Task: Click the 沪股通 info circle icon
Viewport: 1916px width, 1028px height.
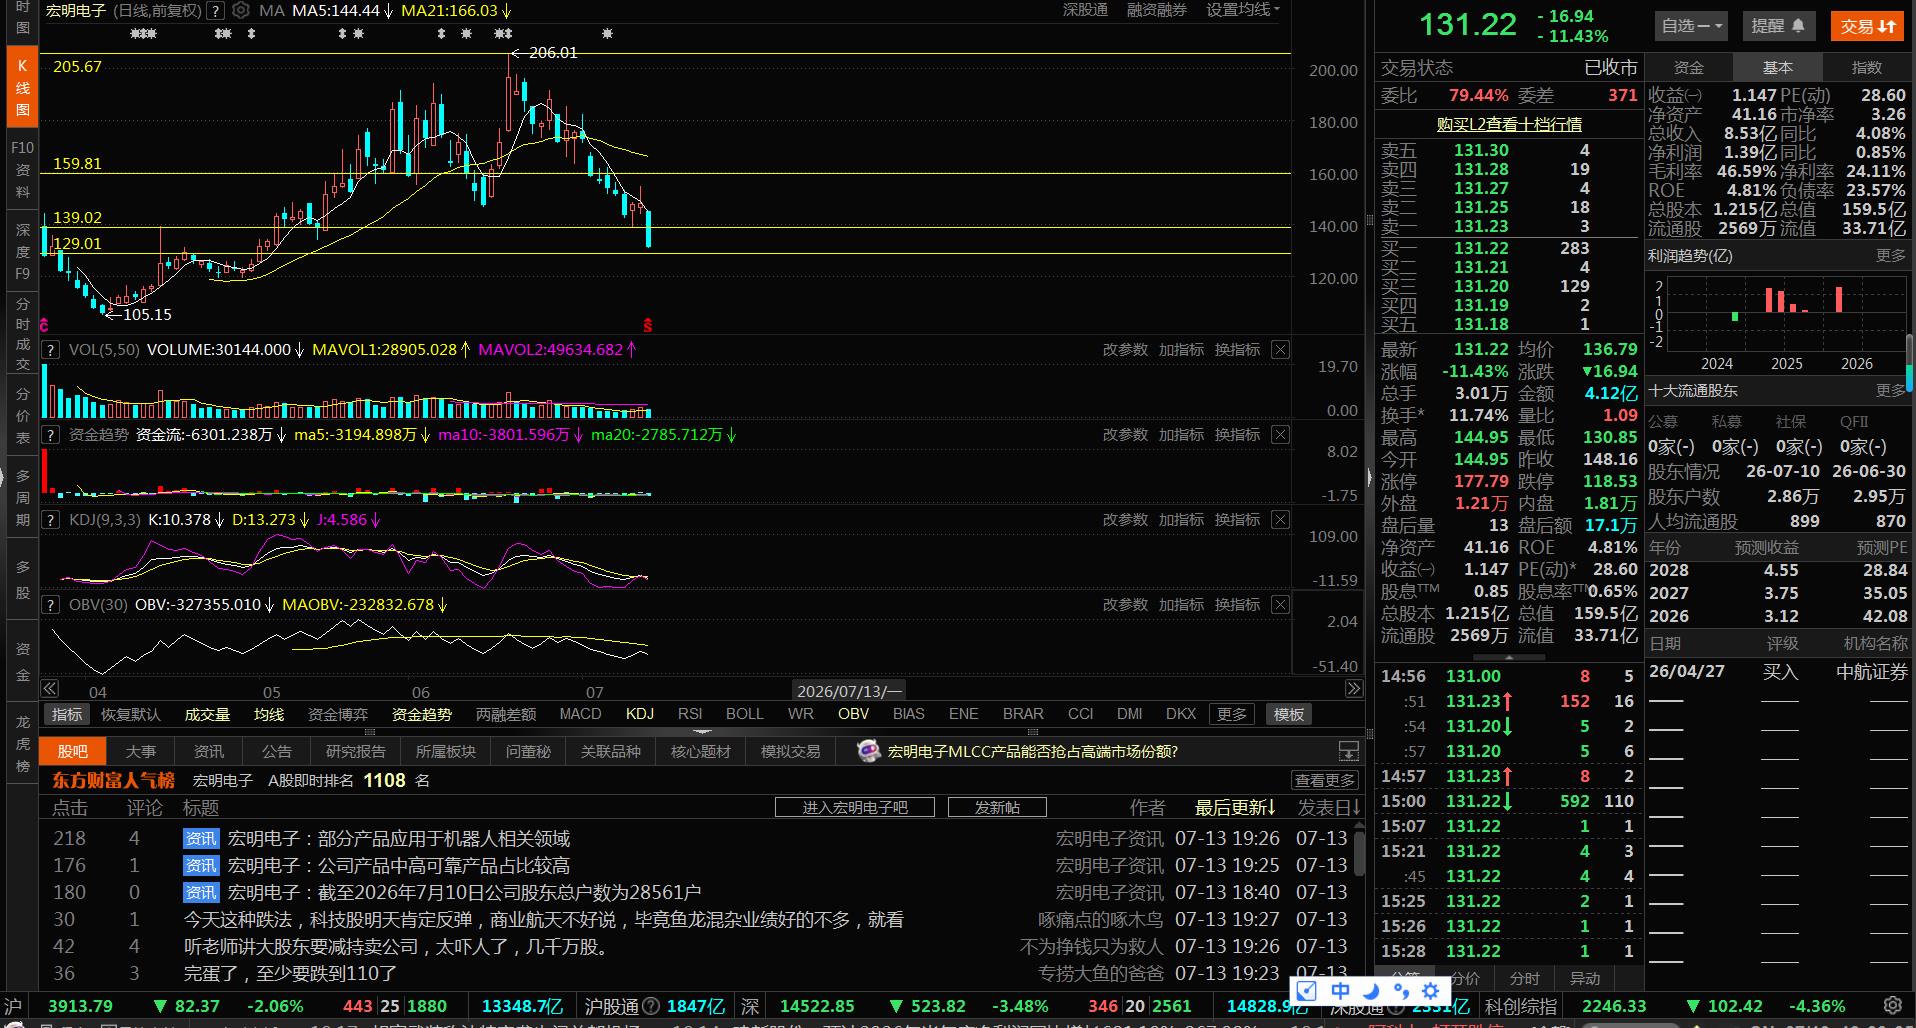Action: (650, 1006)
